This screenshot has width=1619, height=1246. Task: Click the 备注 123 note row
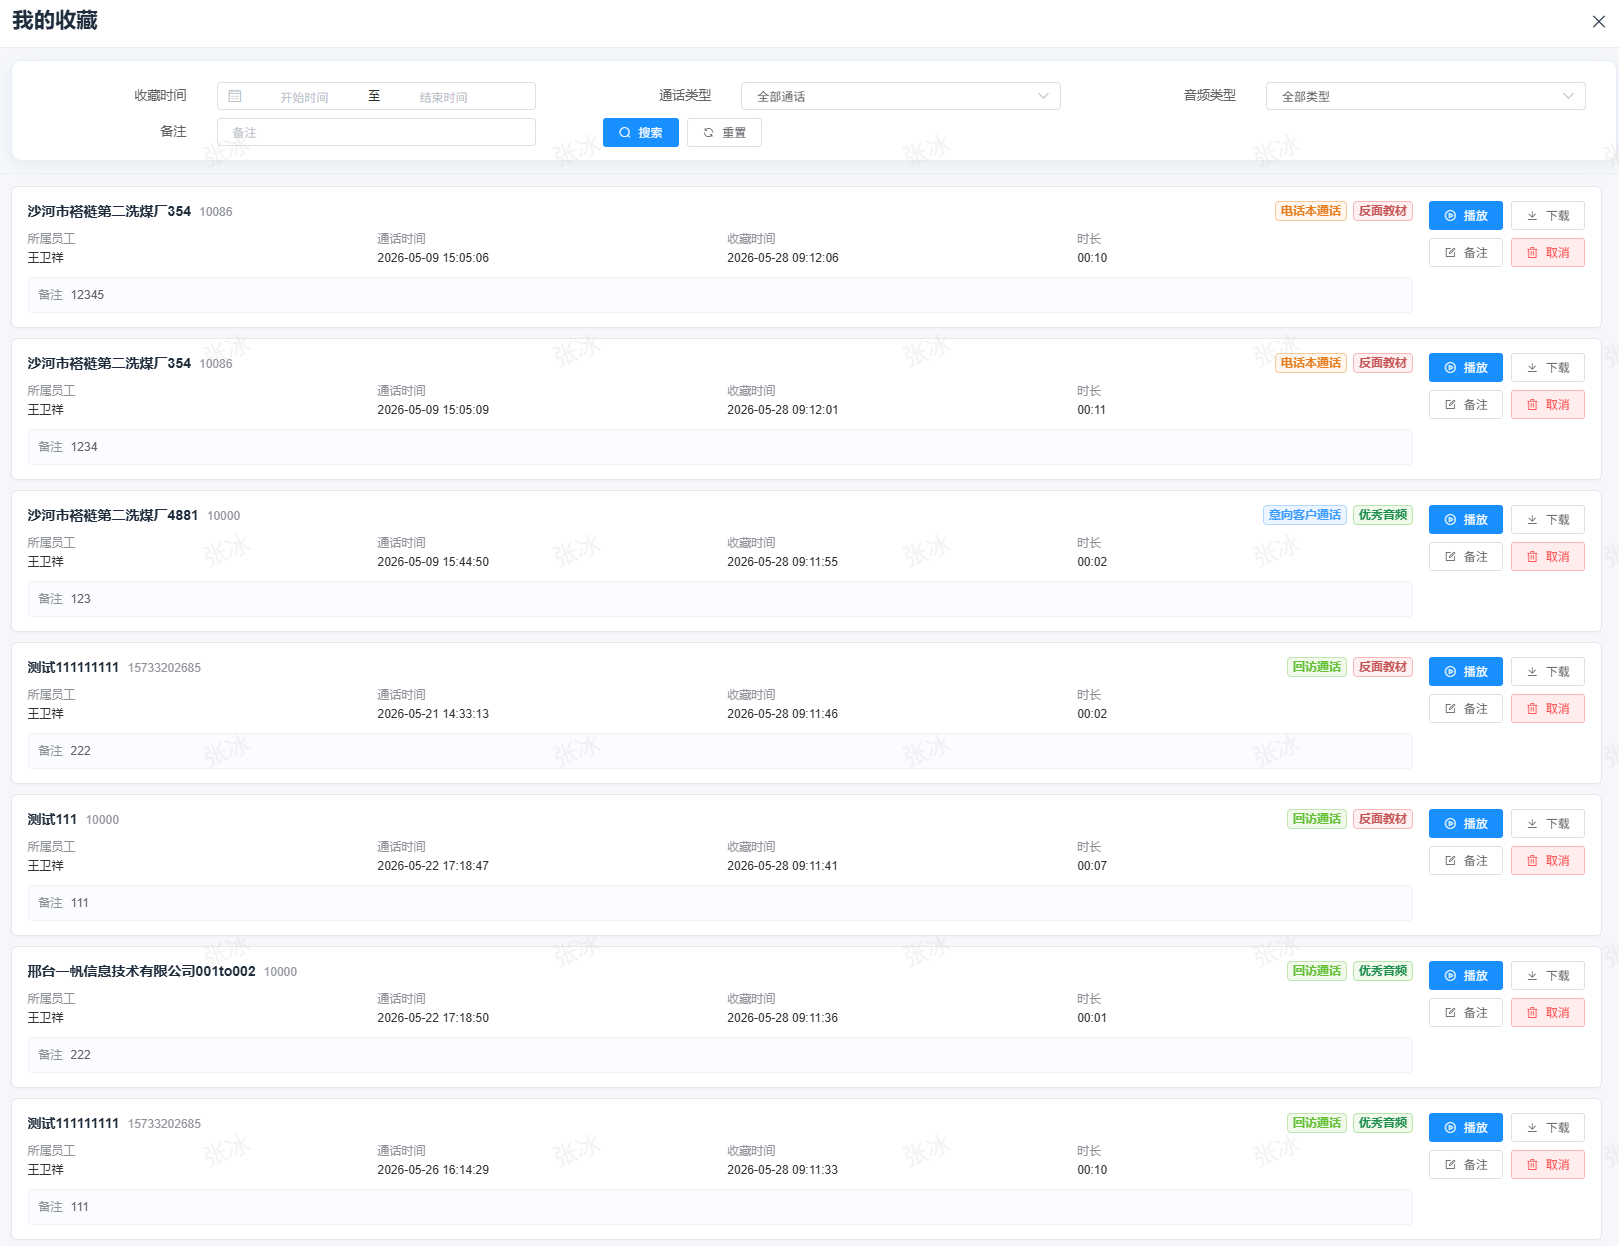(x=720, y=599)
